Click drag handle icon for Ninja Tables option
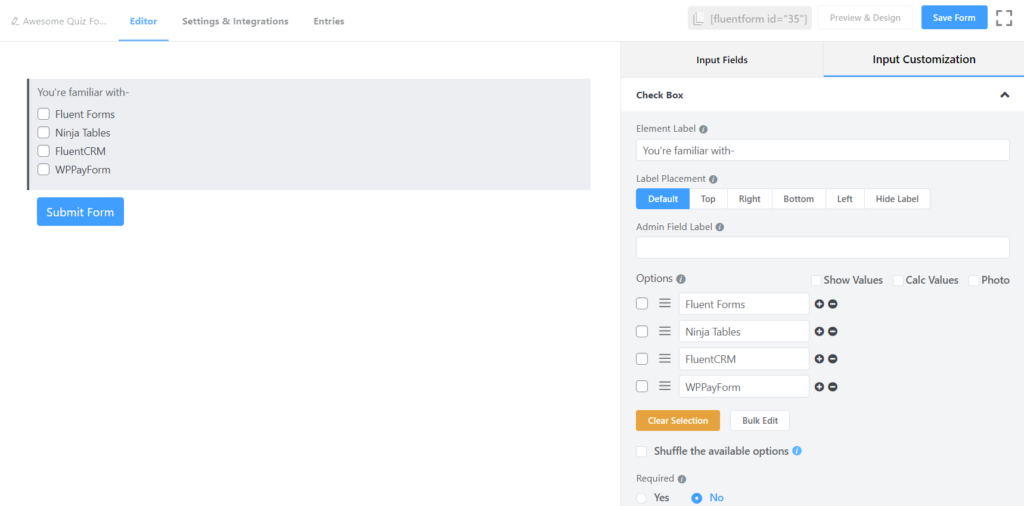 665,331
